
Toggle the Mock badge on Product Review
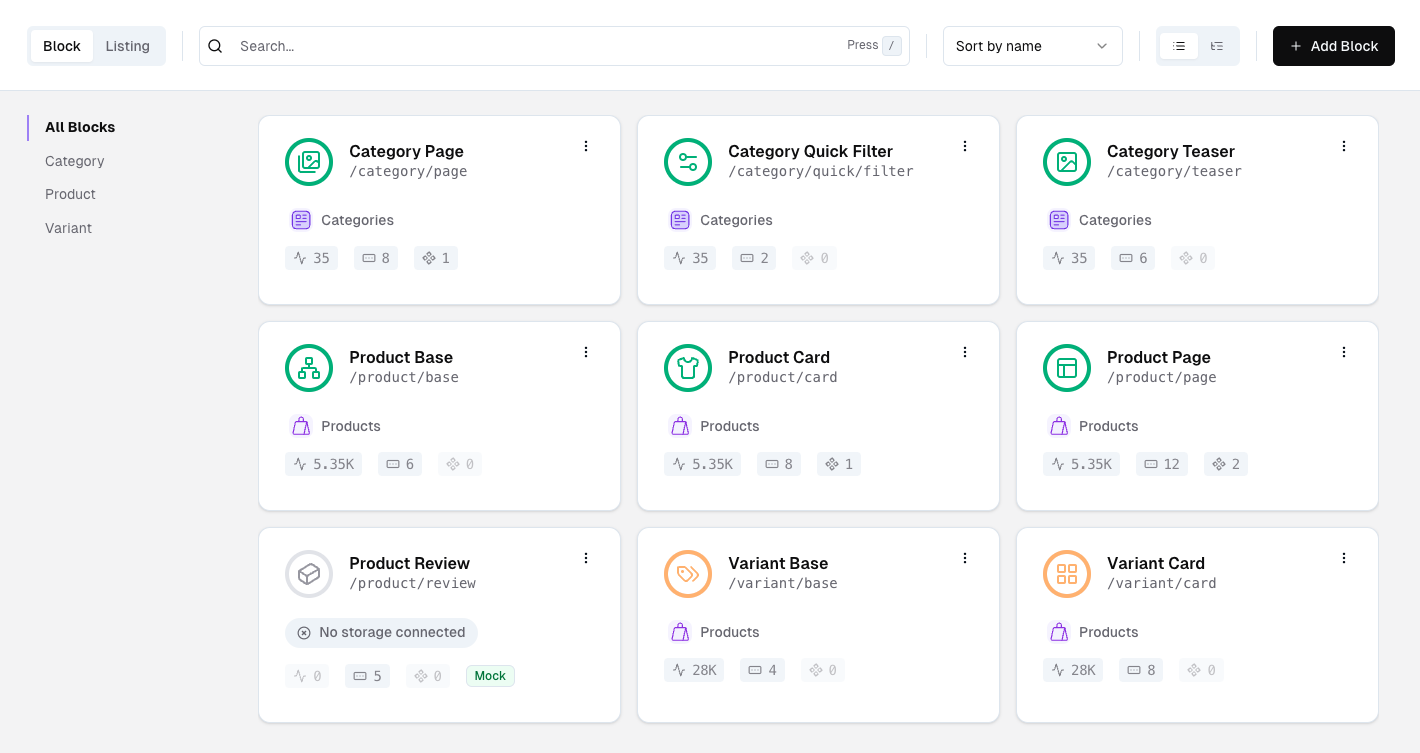click(x=490, y=675)
